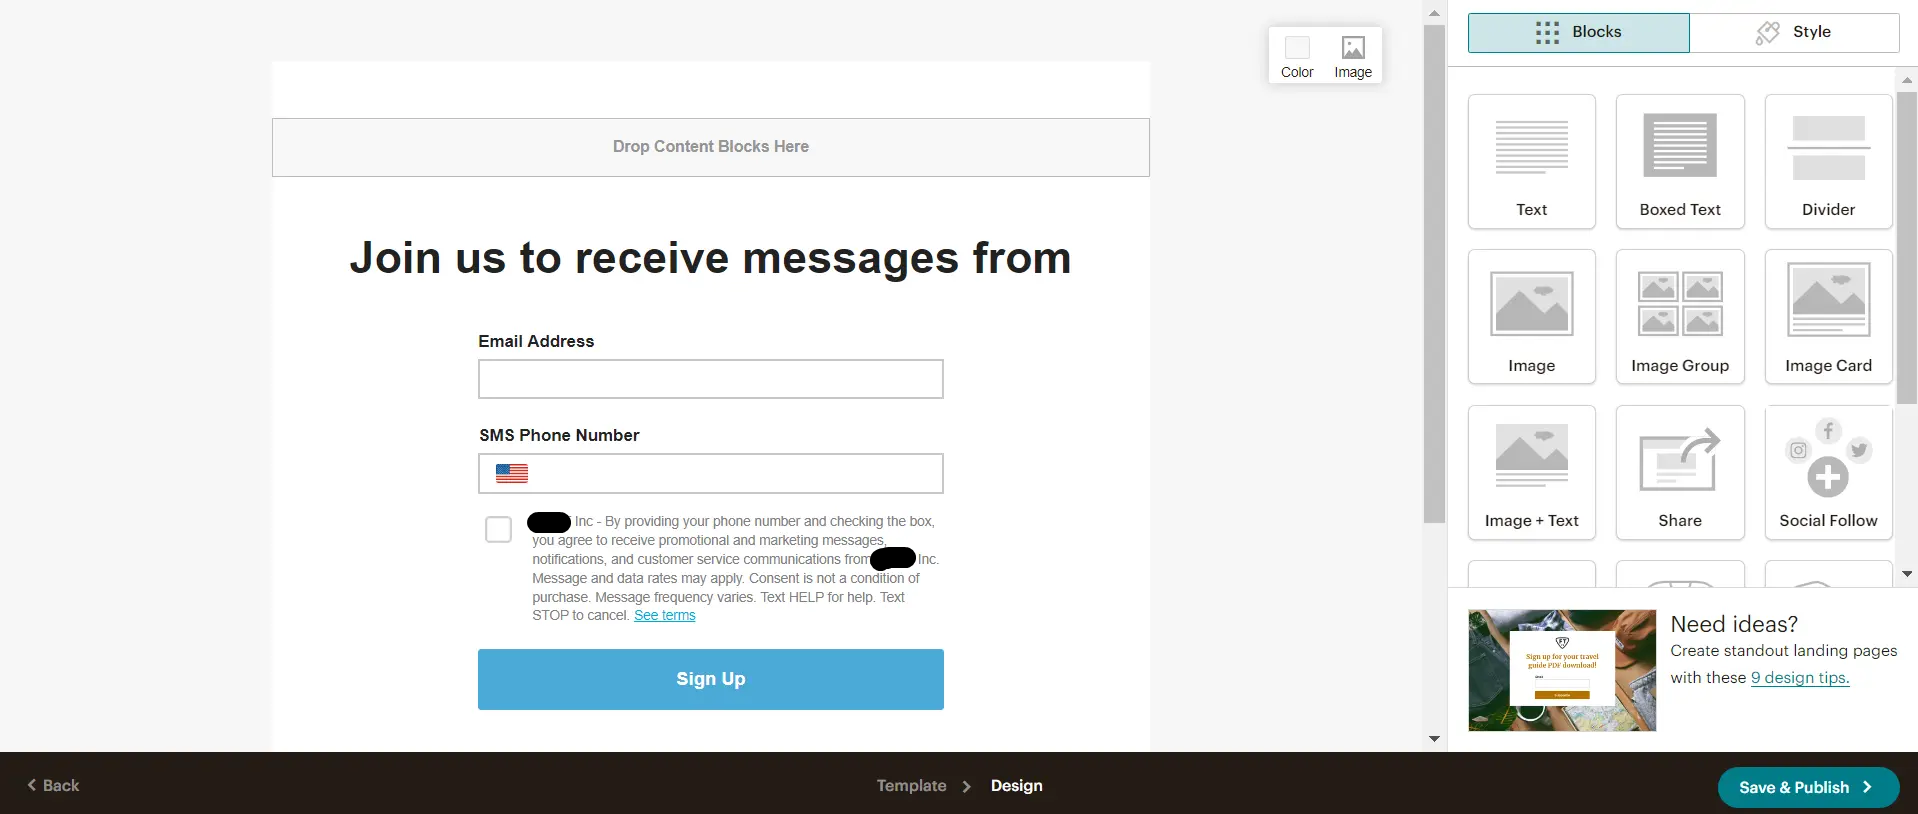
Task: Go to the Template step
Action: pyautogui.click(x=911, y=786)
